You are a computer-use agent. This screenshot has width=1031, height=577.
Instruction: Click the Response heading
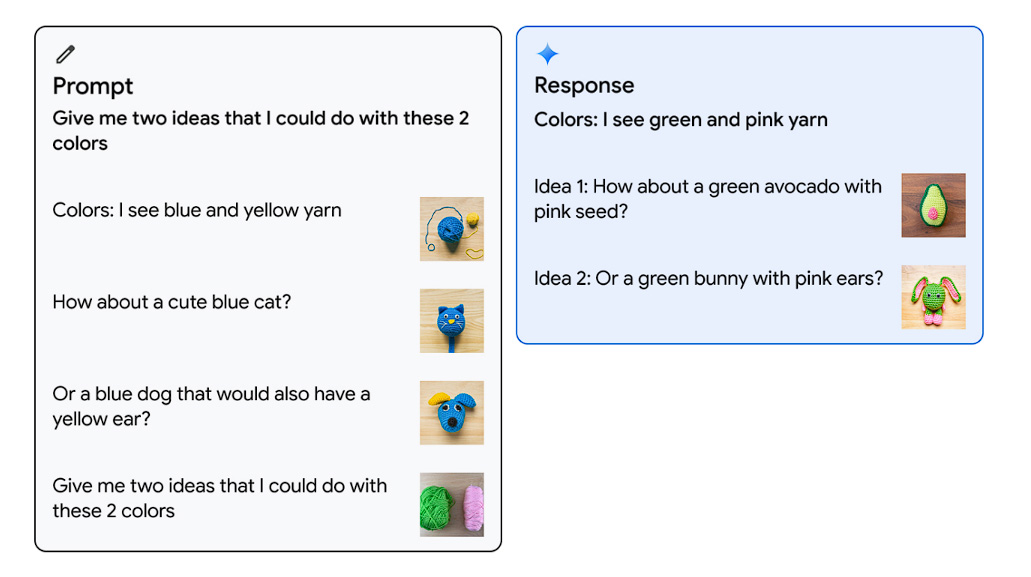click(584, 85)
